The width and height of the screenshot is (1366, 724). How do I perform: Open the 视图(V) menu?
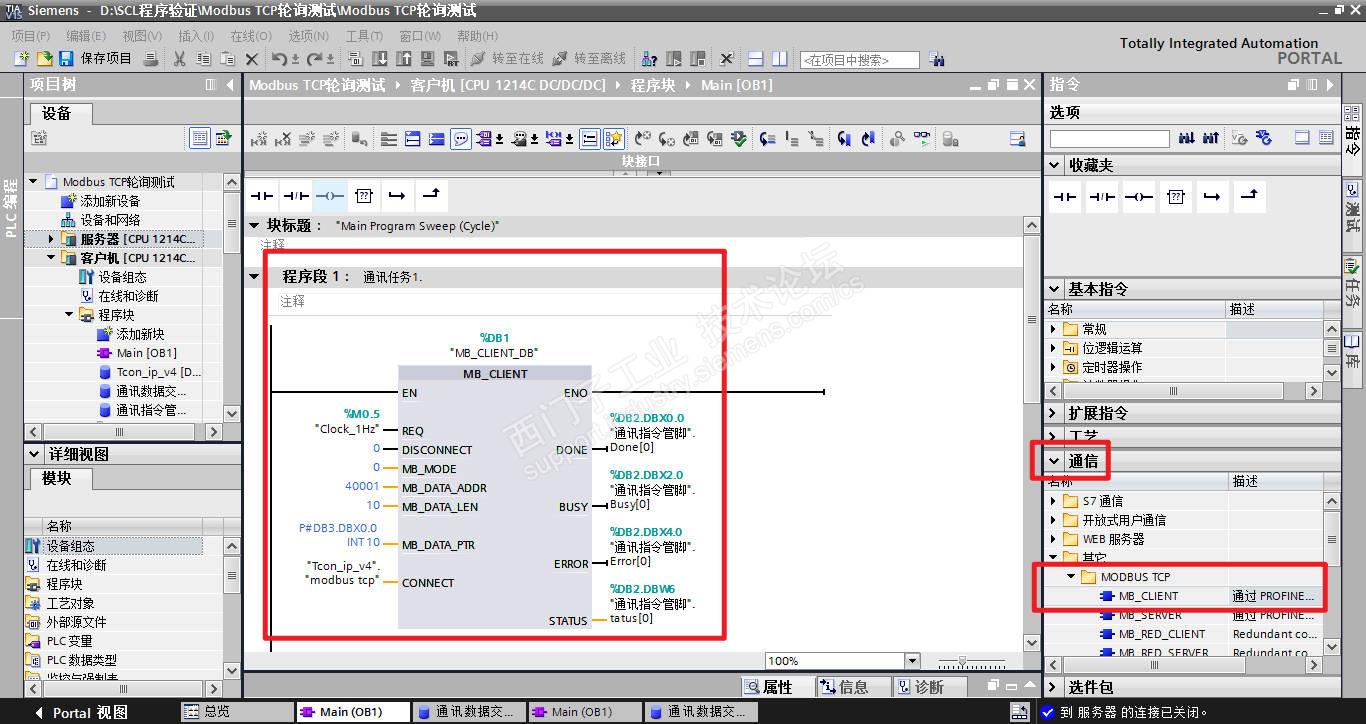[x=142, y=35]
